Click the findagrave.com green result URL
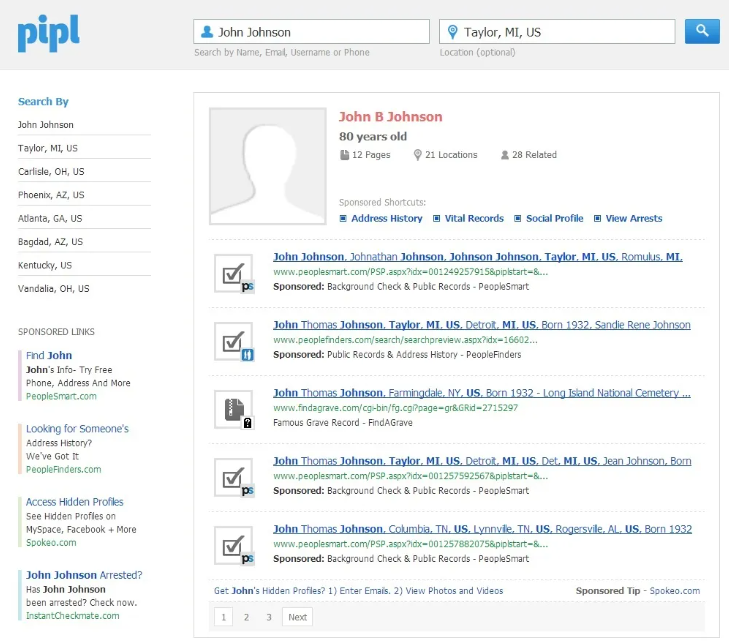 coord(396,408)
